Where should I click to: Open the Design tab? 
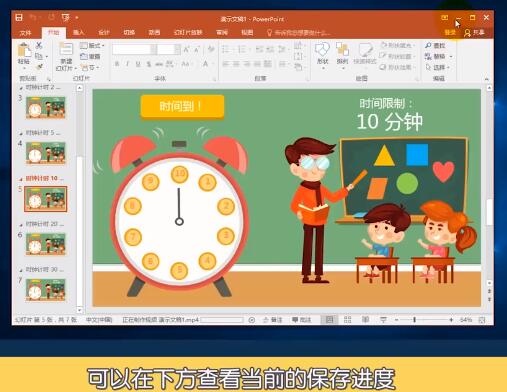(104, 32)
